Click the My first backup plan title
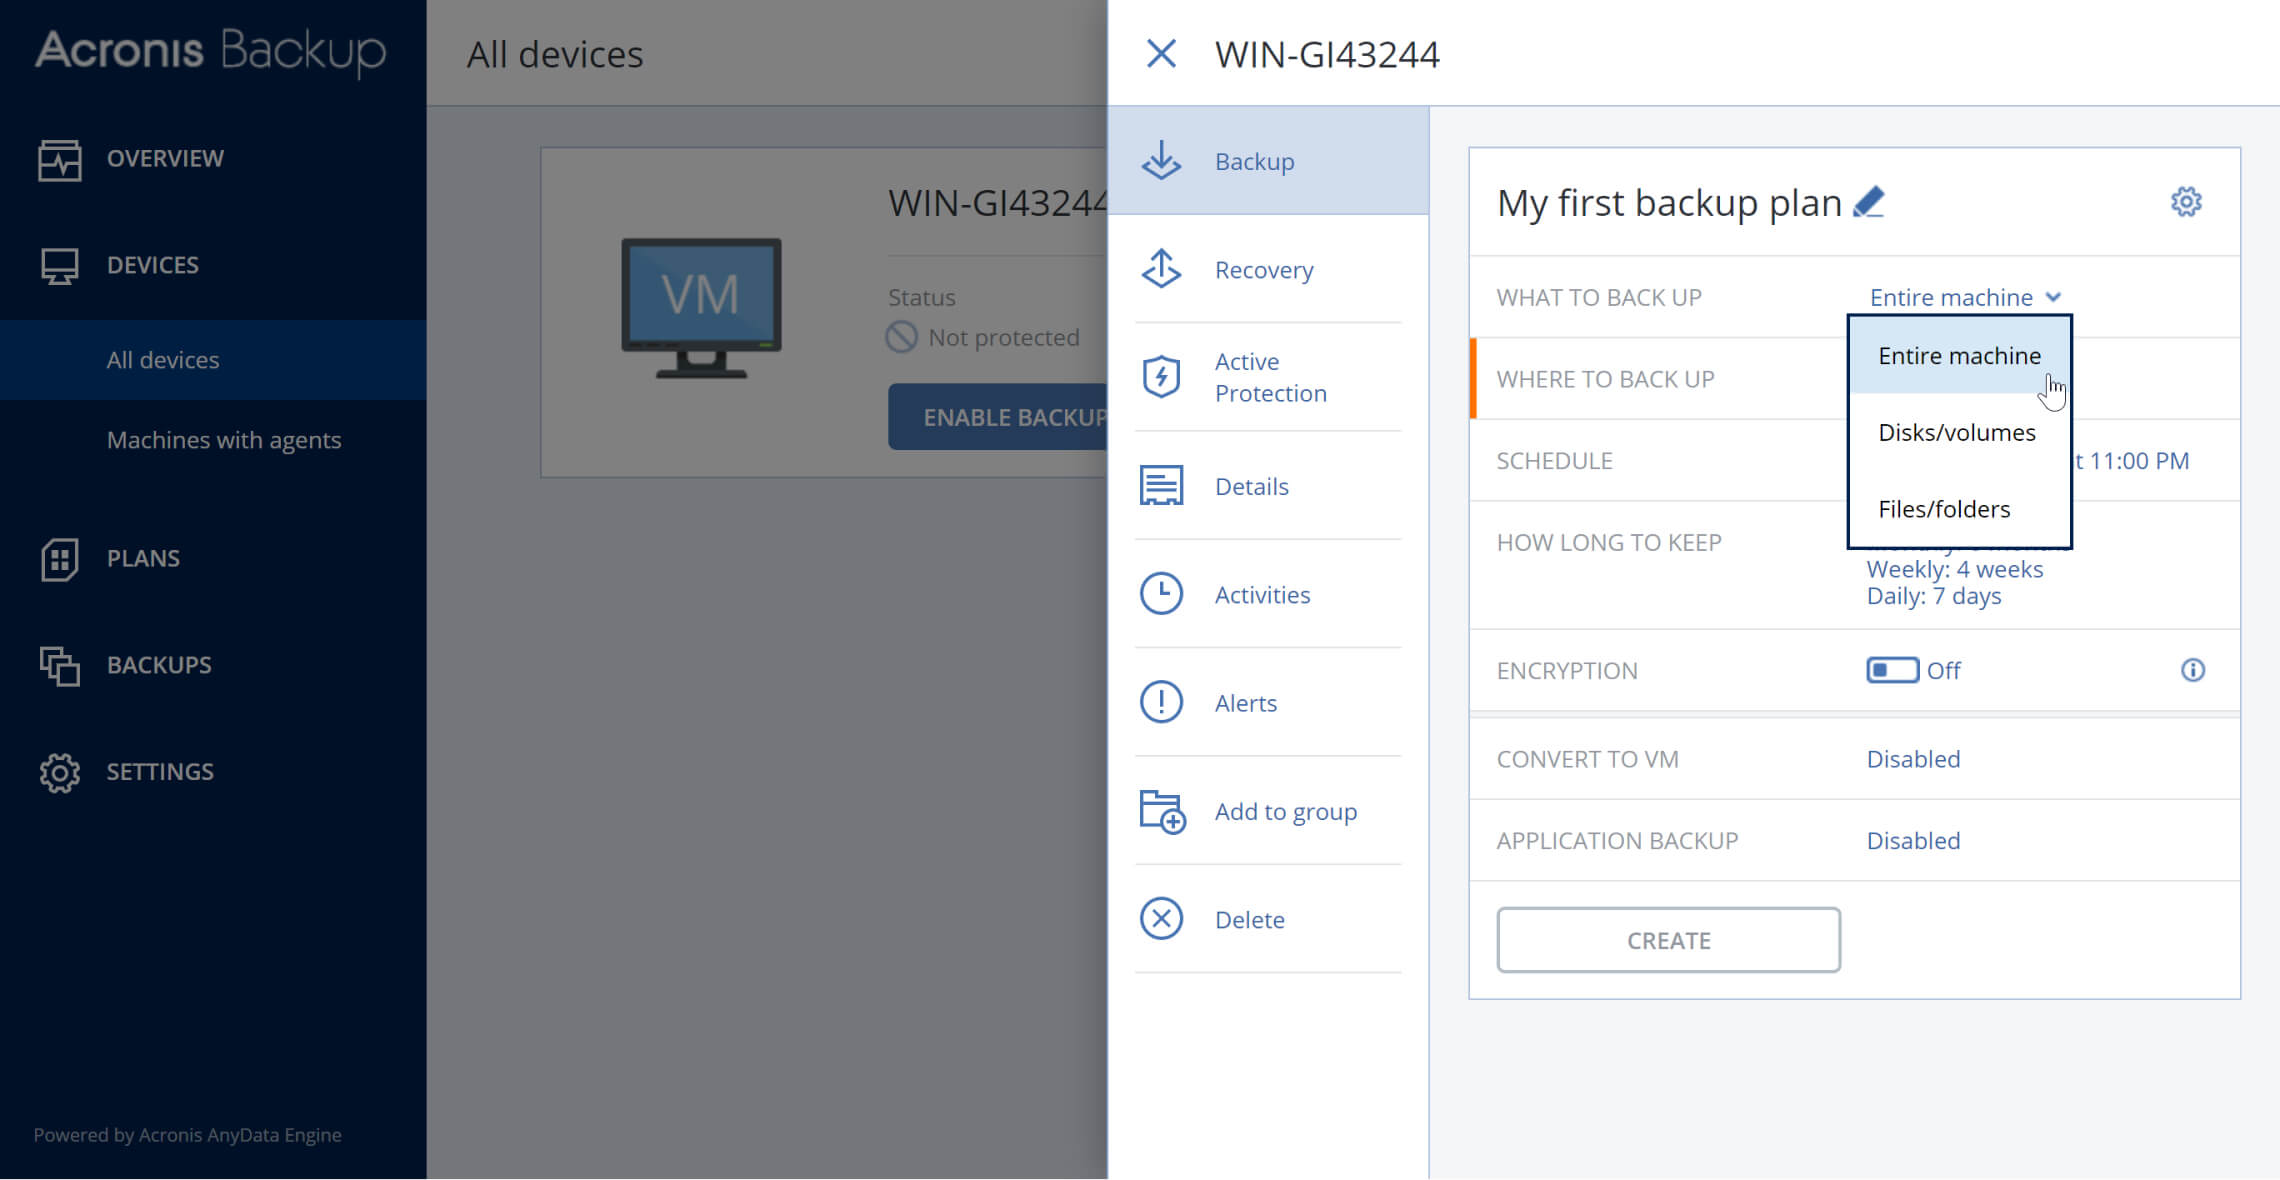Screen dimensions: 2280x1180 (x=1669, y=203)
